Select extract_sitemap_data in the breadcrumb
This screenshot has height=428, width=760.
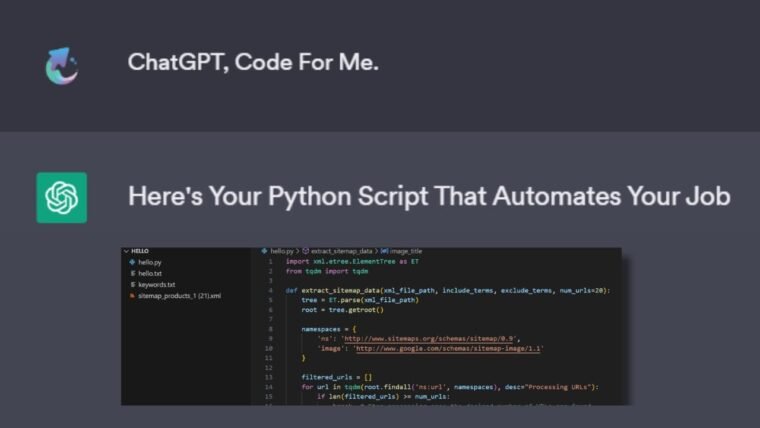[x=341, y=251]
